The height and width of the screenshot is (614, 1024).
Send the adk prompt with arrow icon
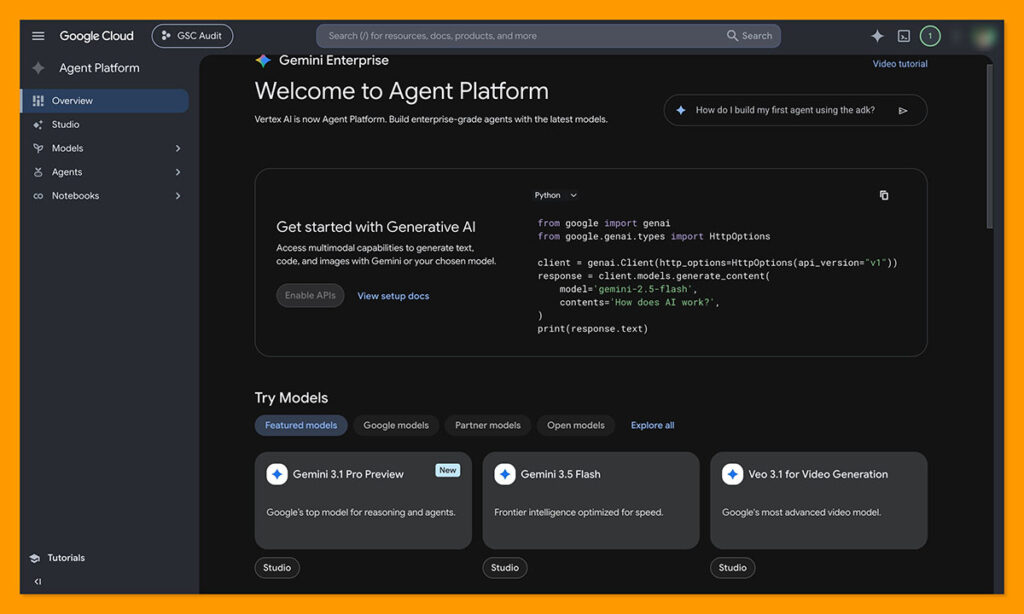tap(903, 111)
